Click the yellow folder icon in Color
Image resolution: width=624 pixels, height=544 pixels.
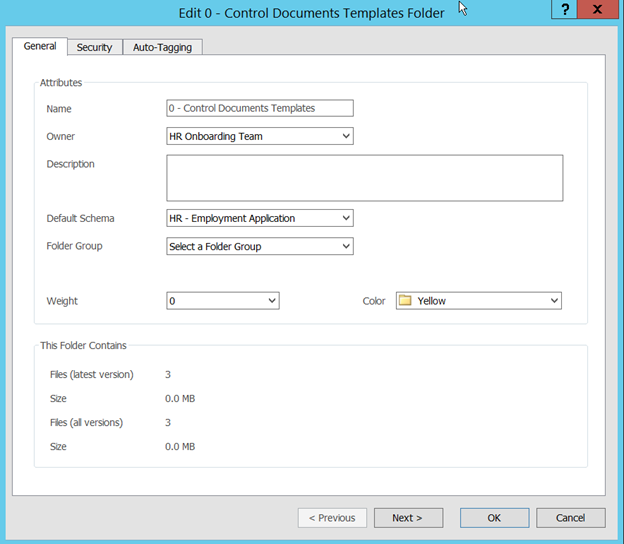pyautogui.click(x=405, y=300)
